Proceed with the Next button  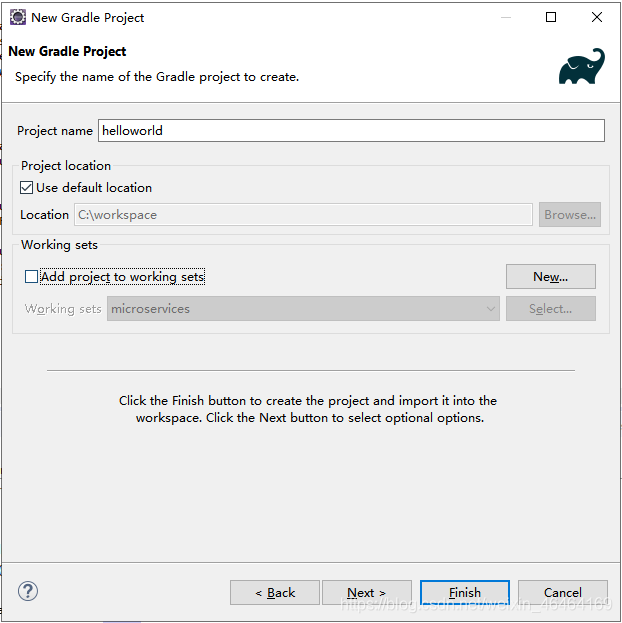pyautogui.click(x=366, y=593)
